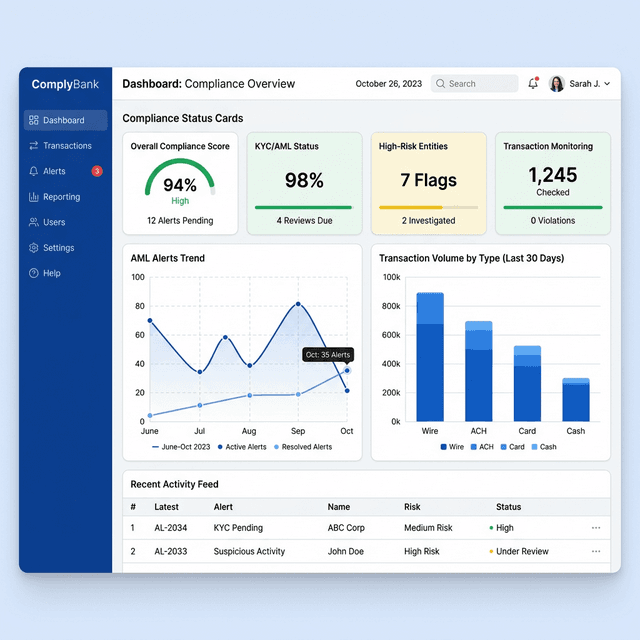Sort by the Name column header

339,507
